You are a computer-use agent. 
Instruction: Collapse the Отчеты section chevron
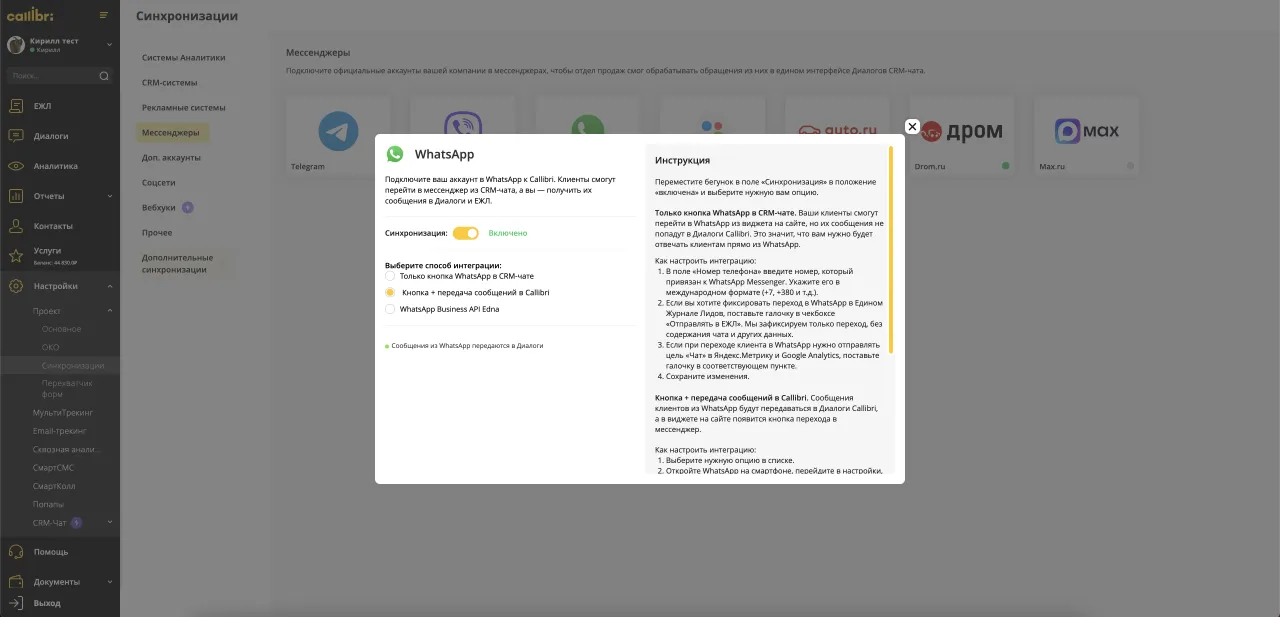click(110, 195)
